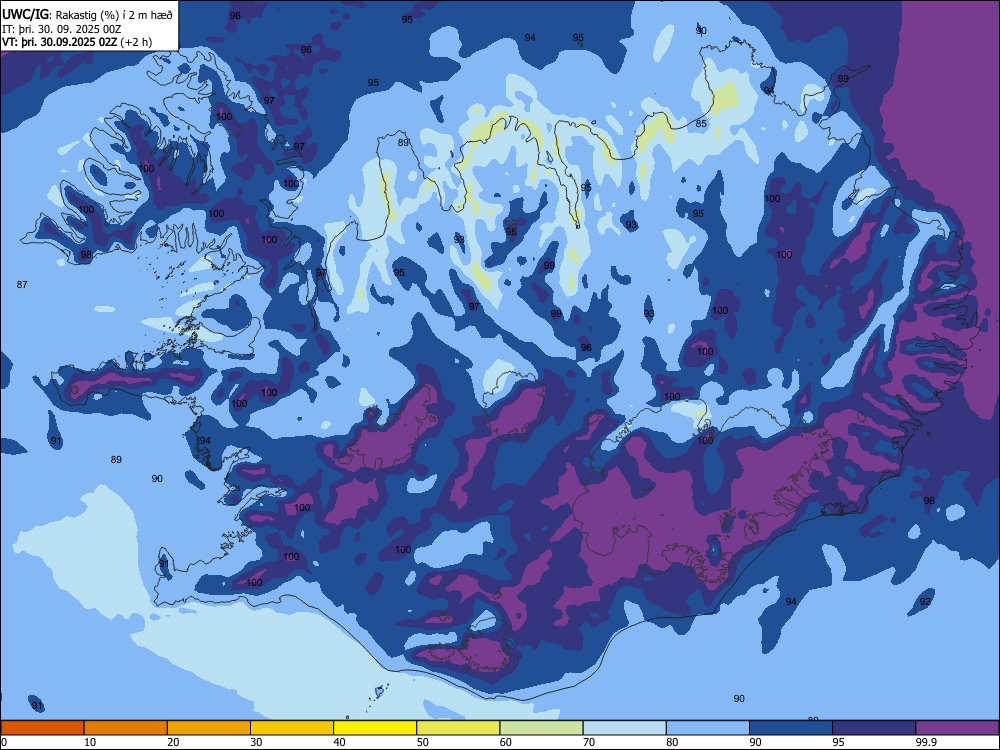The width and height of the screenshot is (1000, 750).
Task: Pick the yellow-green 50–60 legend swatch
Action: click(458, 728)
